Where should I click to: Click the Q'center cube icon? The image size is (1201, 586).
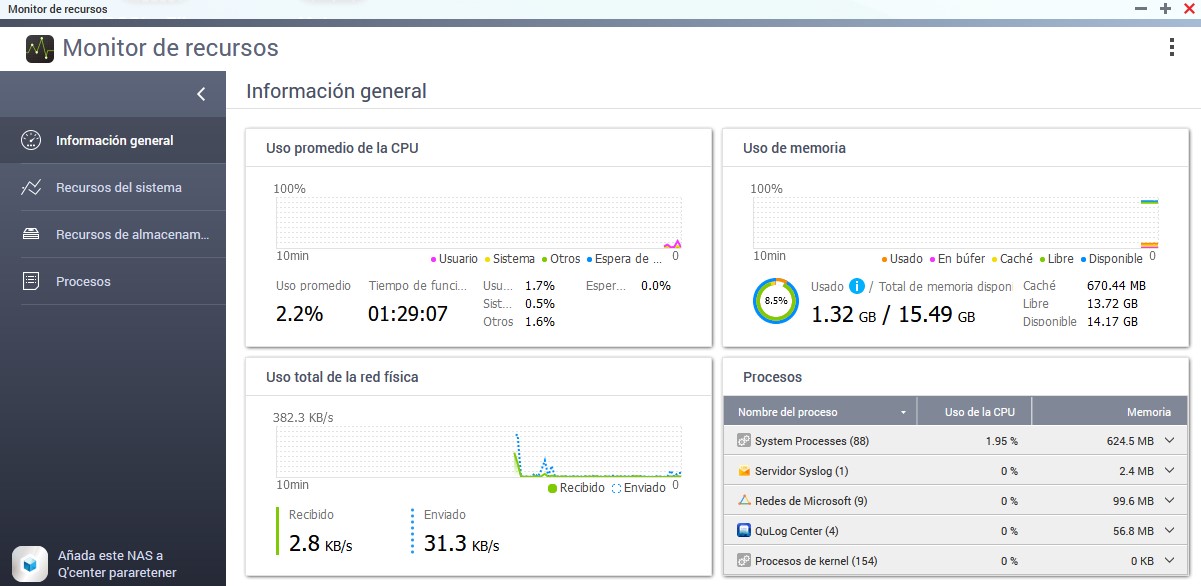click(30, 563)
